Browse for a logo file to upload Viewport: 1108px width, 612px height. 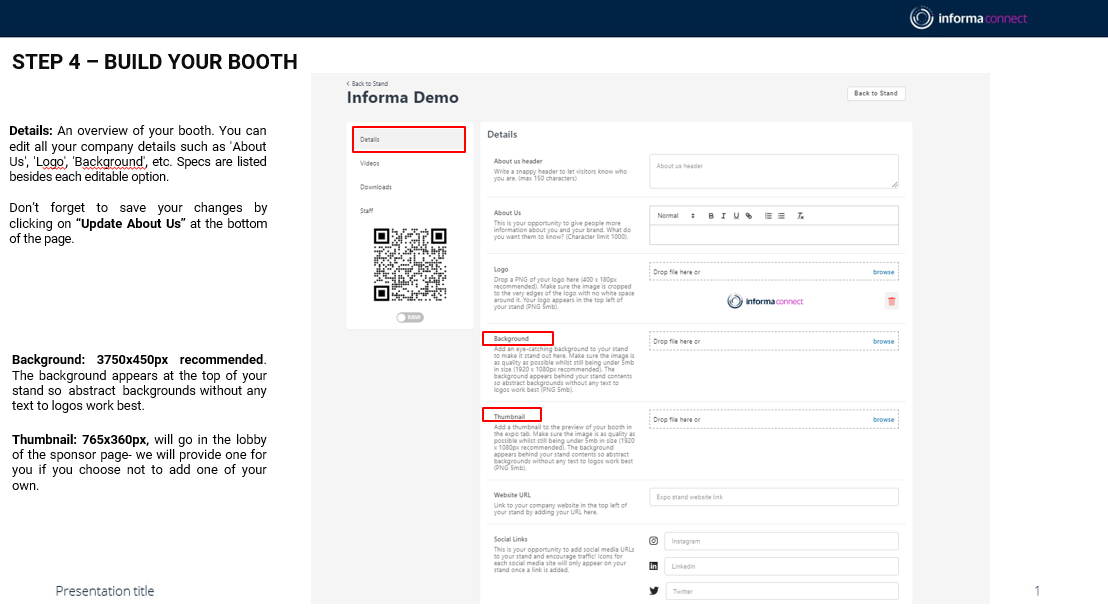[x=883, y=272]
